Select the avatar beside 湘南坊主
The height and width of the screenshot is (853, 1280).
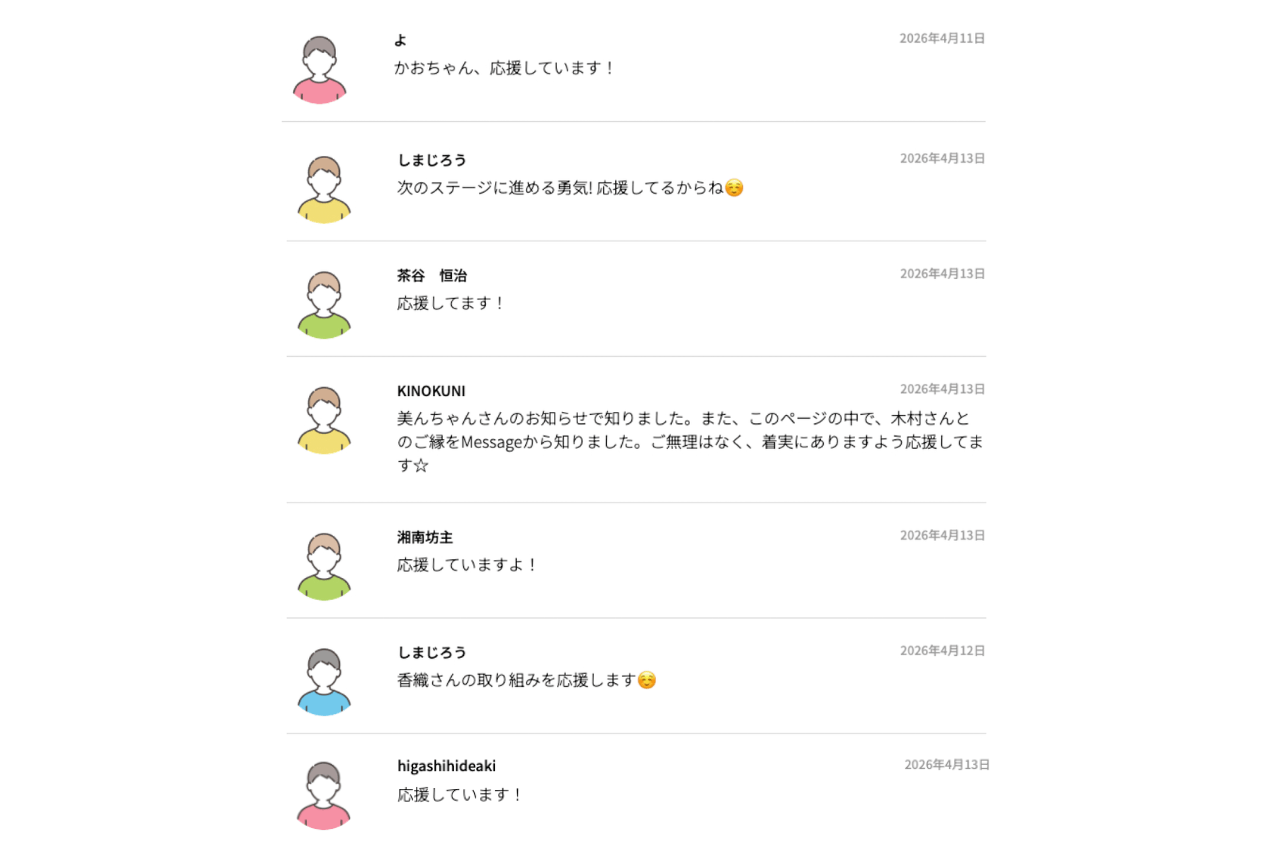tap(324, 567)
